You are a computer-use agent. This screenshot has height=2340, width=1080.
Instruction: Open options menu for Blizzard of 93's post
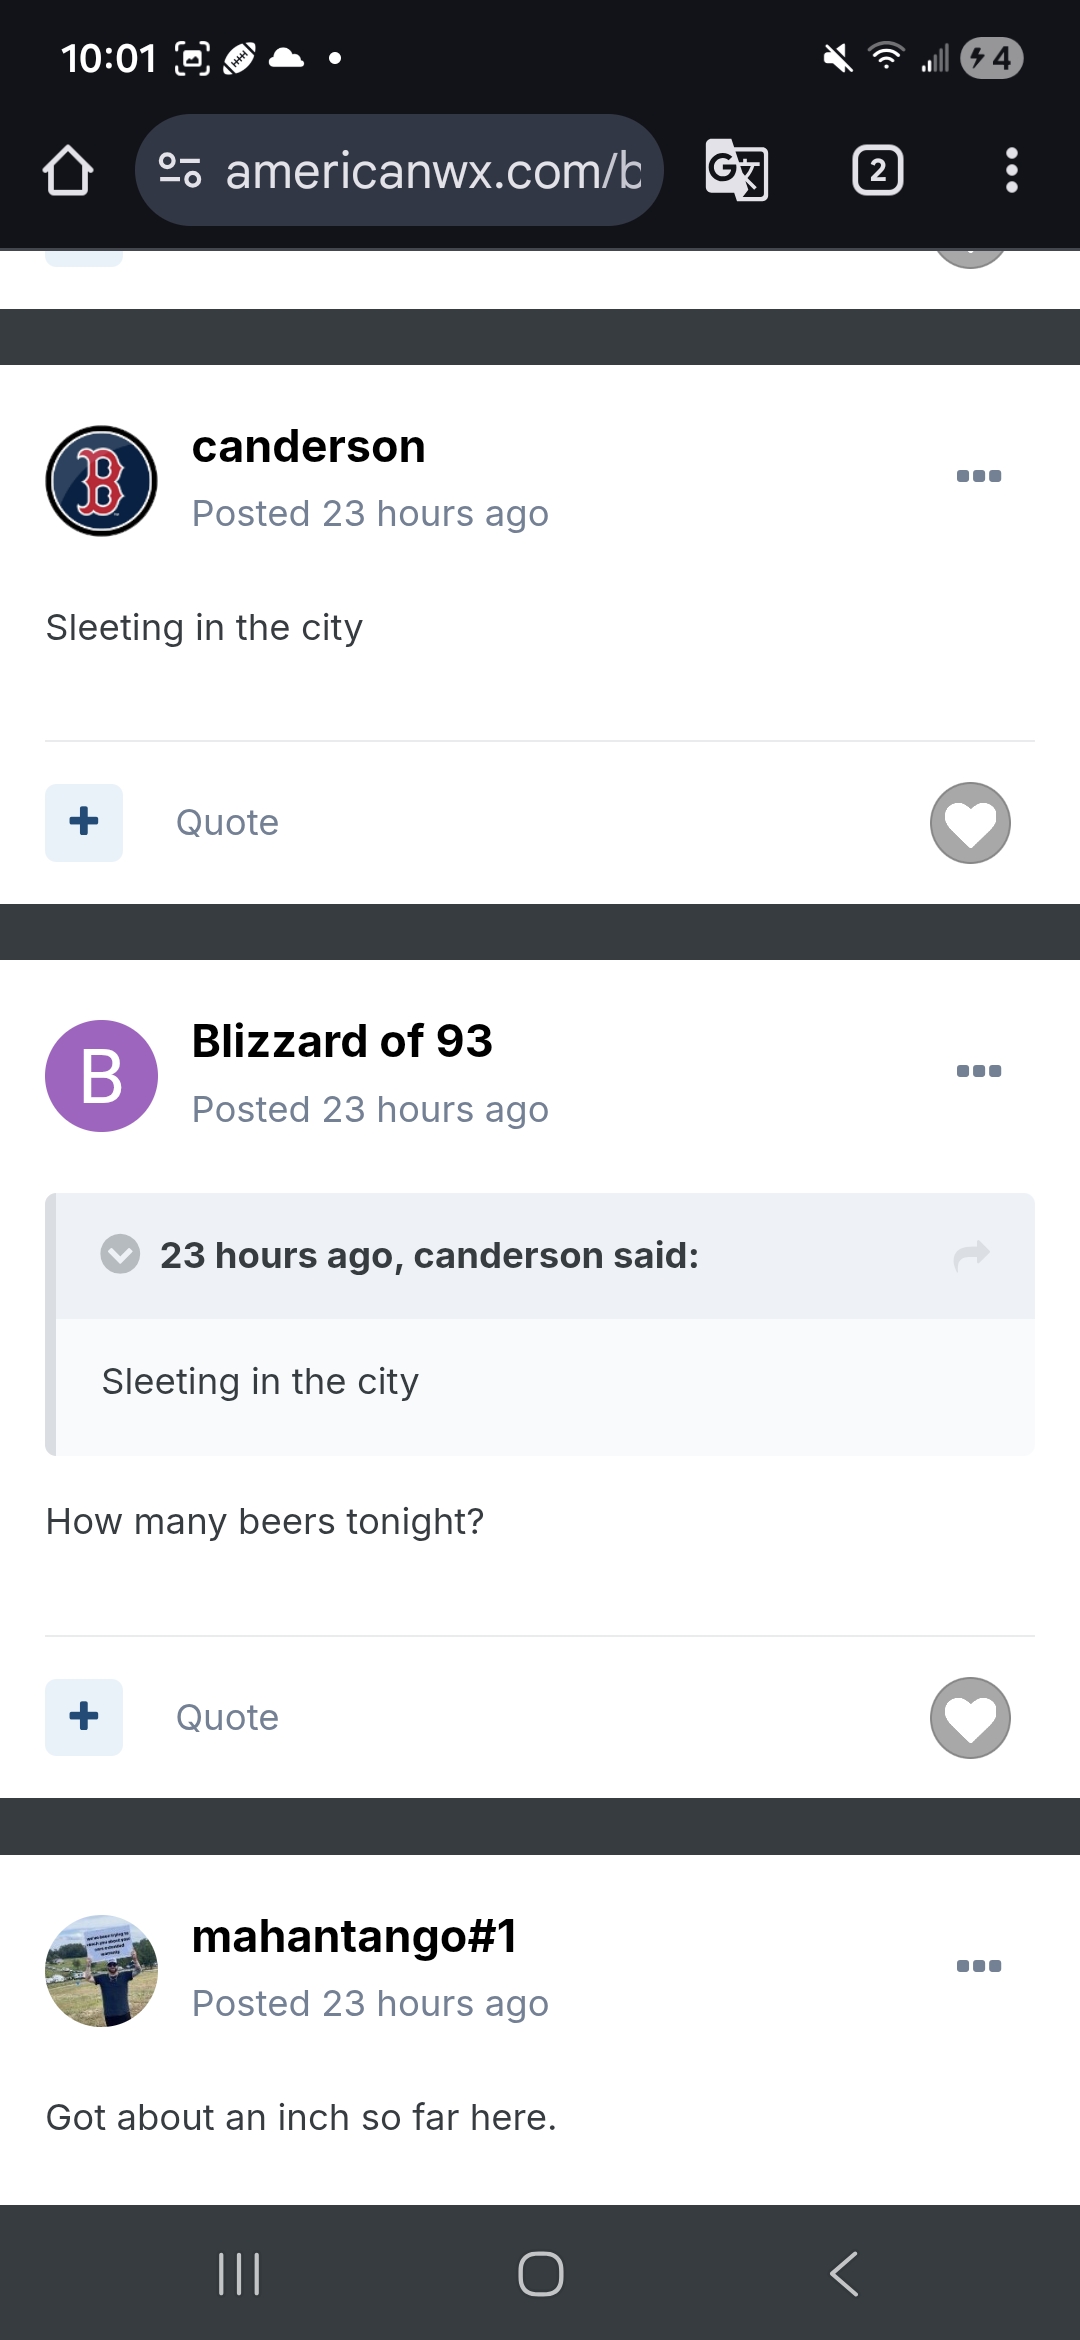tap(978, 1071)
